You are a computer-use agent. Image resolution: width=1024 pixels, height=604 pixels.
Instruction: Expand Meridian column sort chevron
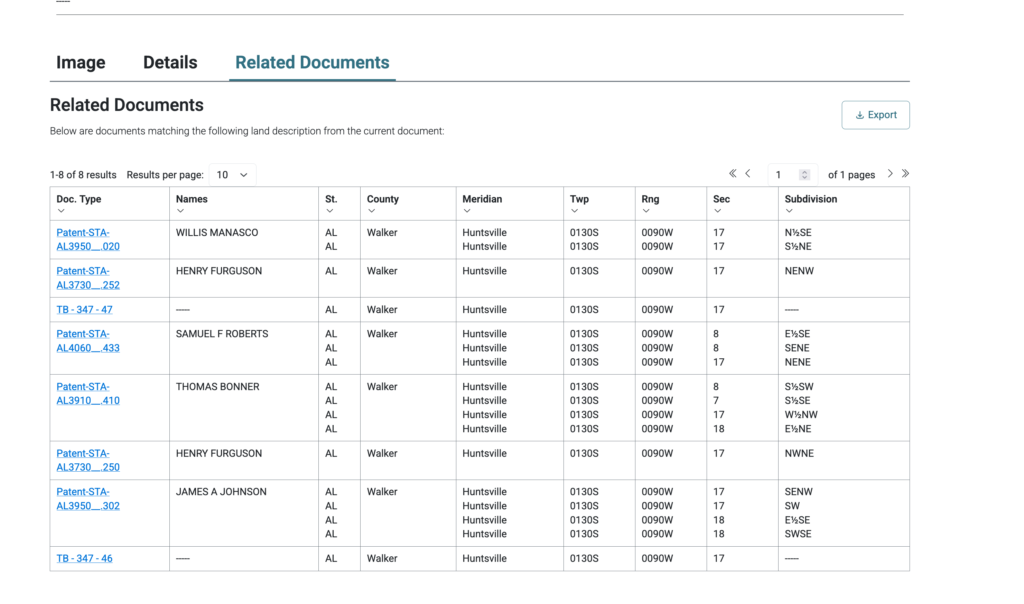click(x=466, y=211)
